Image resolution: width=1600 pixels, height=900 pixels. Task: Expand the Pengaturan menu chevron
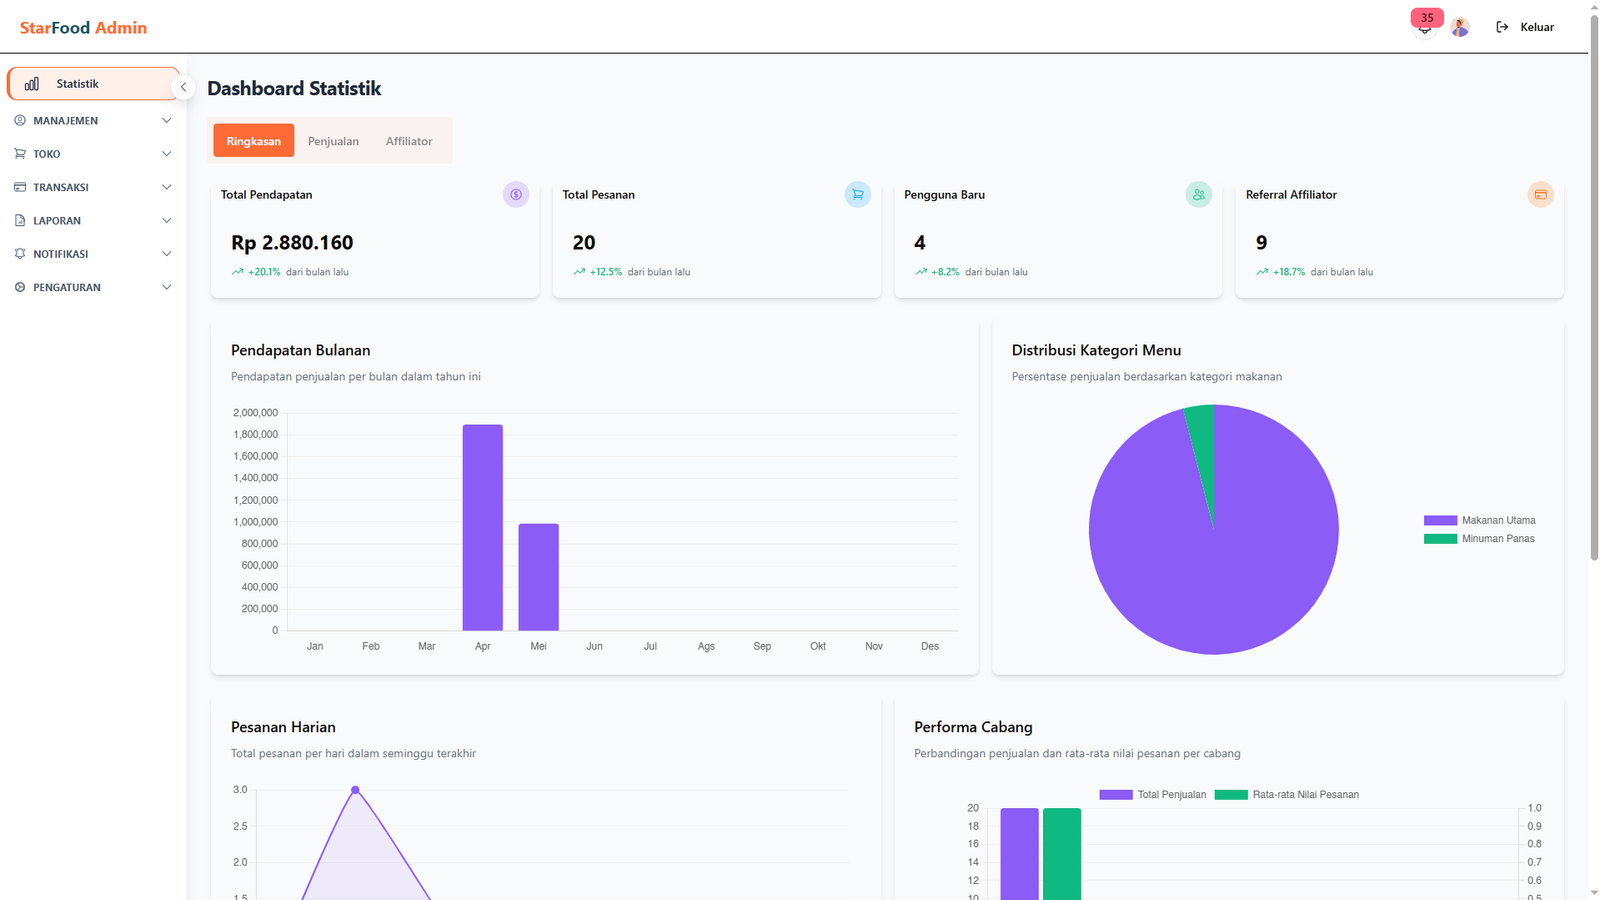click(166, 287)
